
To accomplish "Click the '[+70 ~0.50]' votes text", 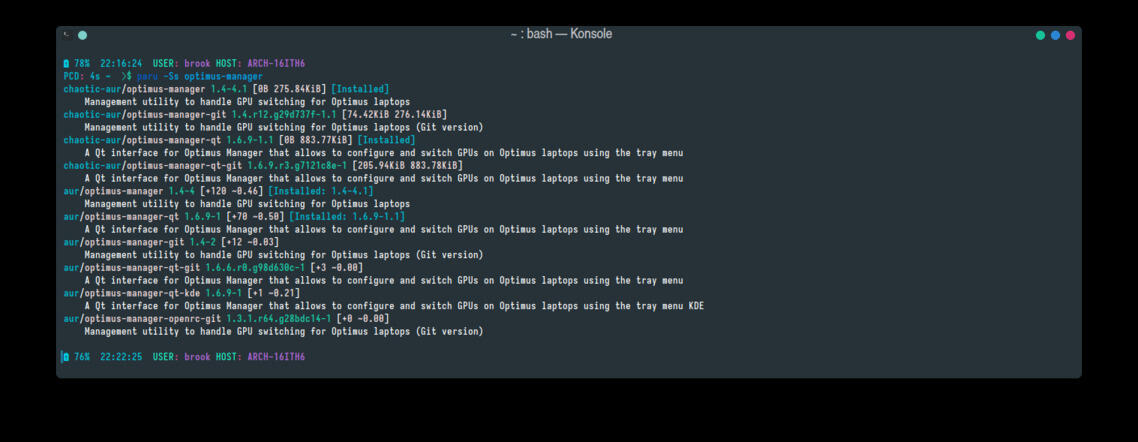I will point(255,216).
